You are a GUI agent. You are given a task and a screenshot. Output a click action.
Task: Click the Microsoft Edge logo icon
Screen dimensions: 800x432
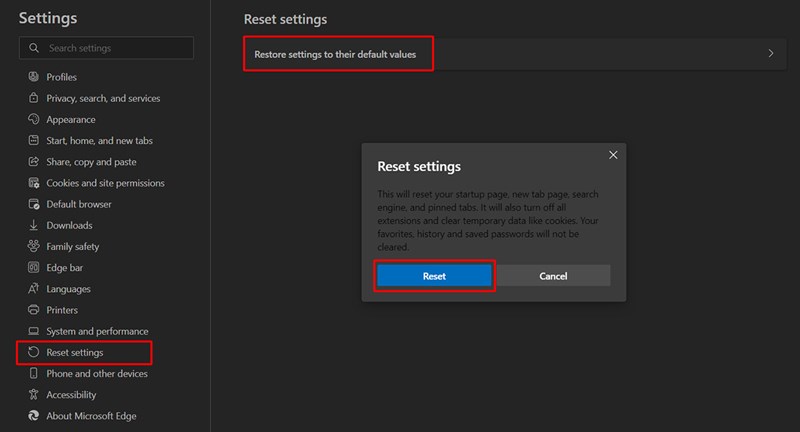coord(34,416)
